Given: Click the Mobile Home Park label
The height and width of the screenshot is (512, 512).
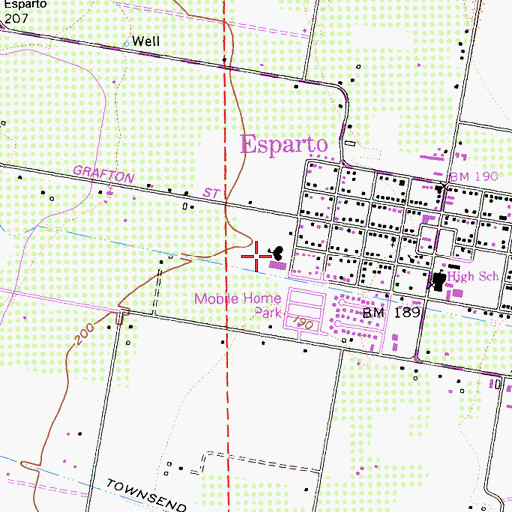Looking at the screenshot, I should tap(238, 305).
